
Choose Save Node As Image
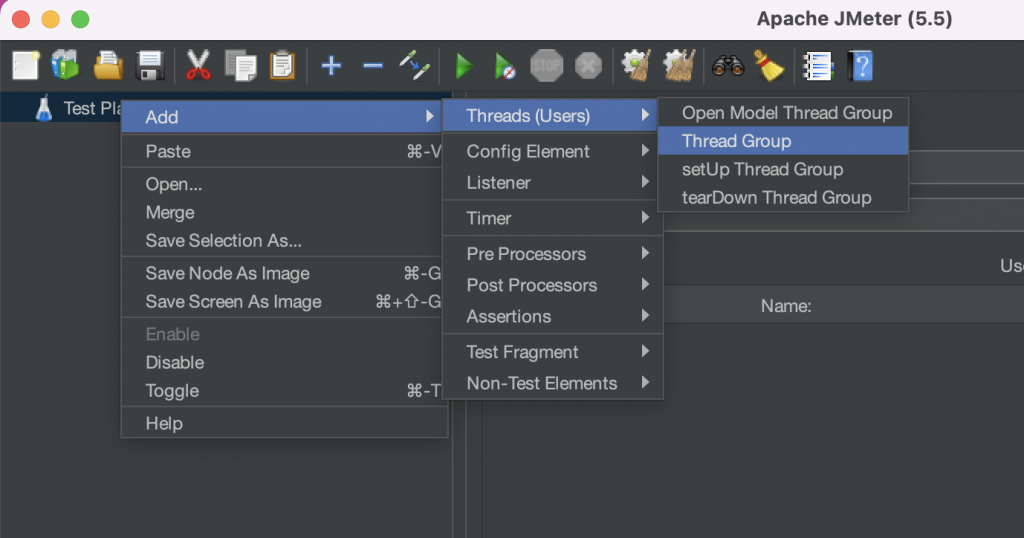click(228, 273)
